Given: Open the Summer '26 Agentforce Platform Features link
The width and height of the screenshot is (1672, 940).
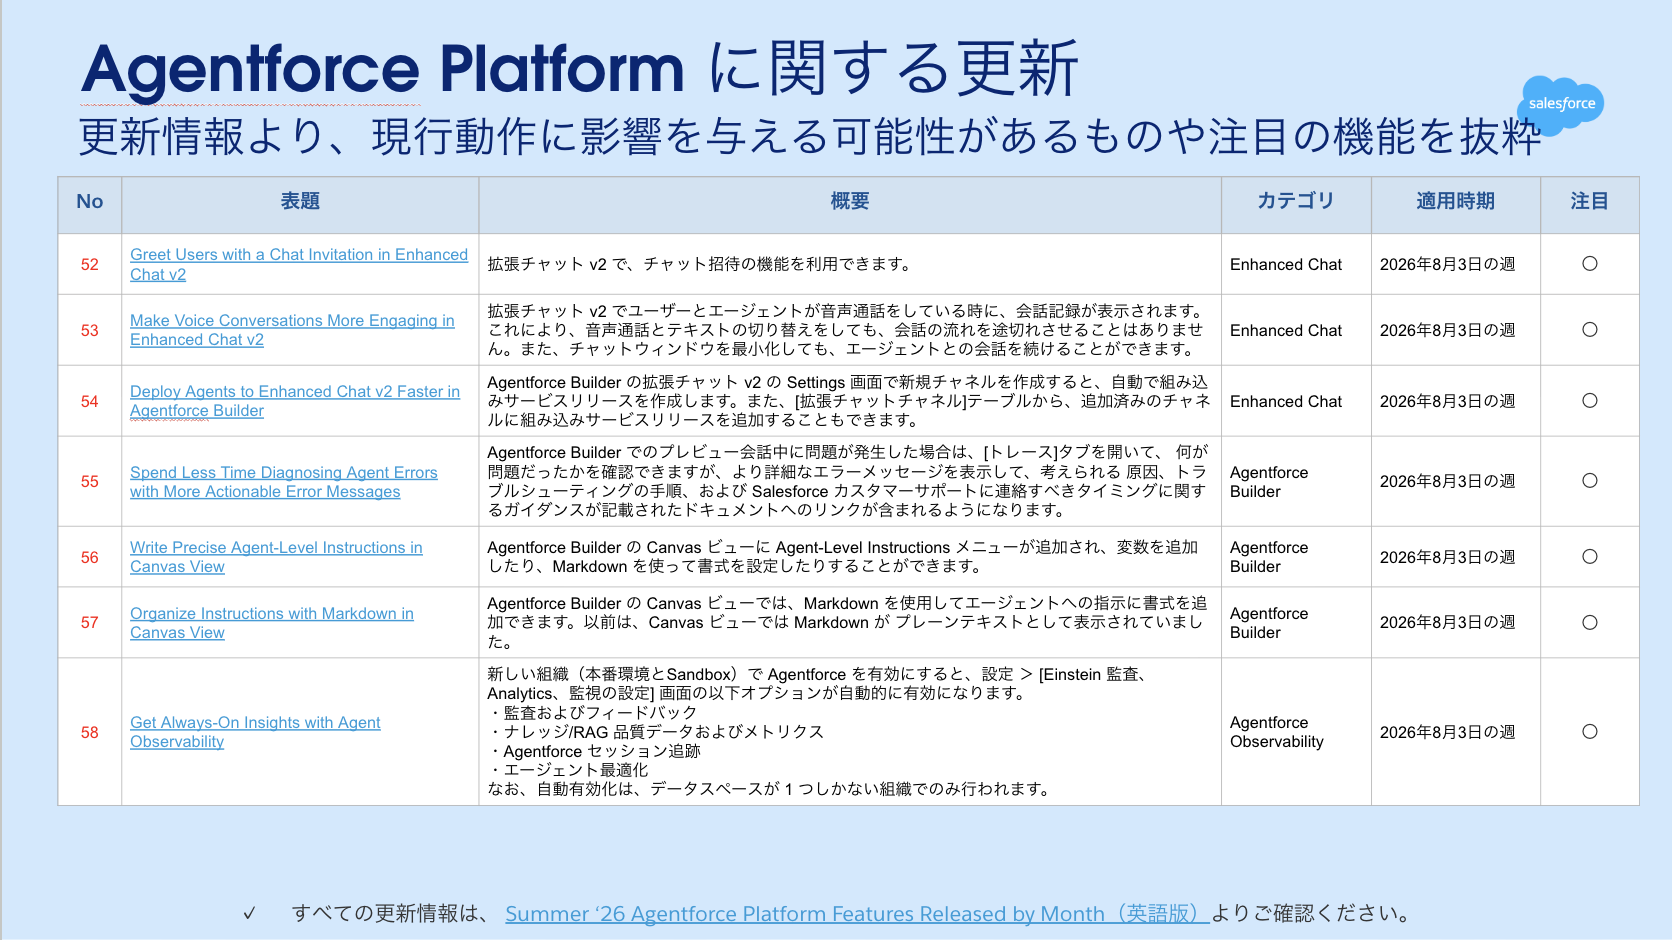Looking at the screenshot, I should tap(857, 913).
